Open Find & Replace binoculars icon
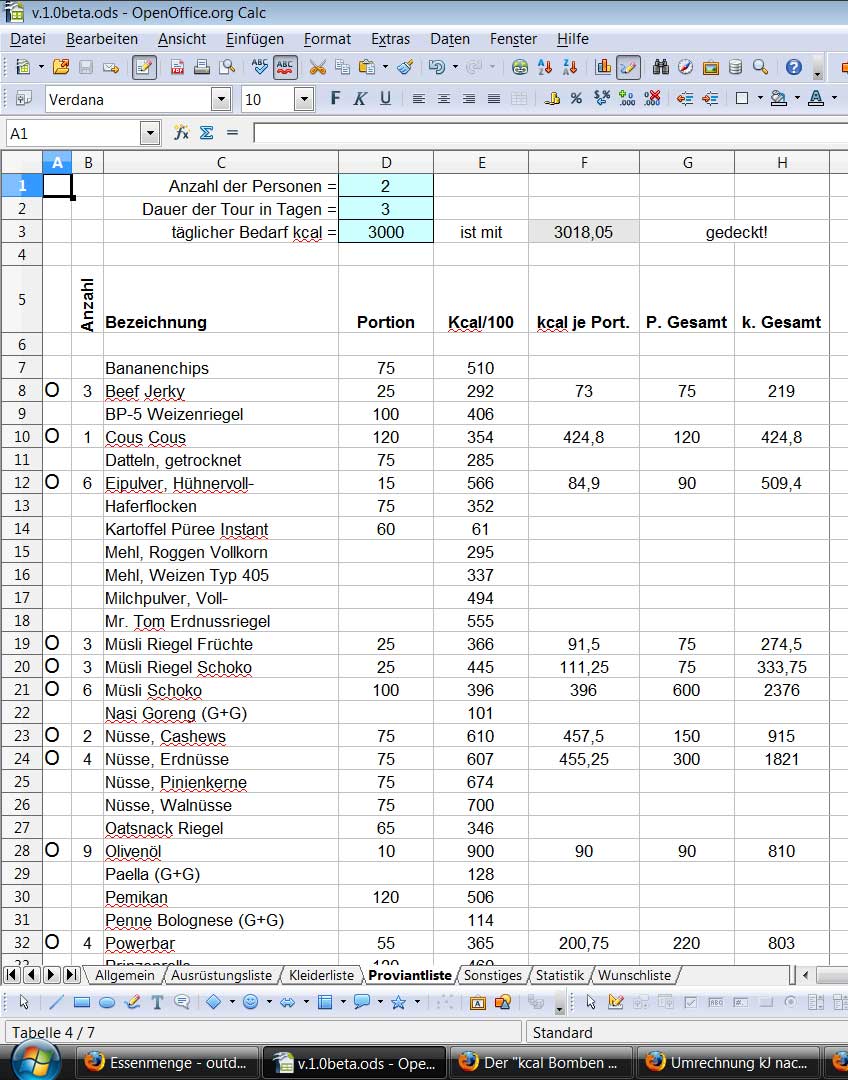 660,68
